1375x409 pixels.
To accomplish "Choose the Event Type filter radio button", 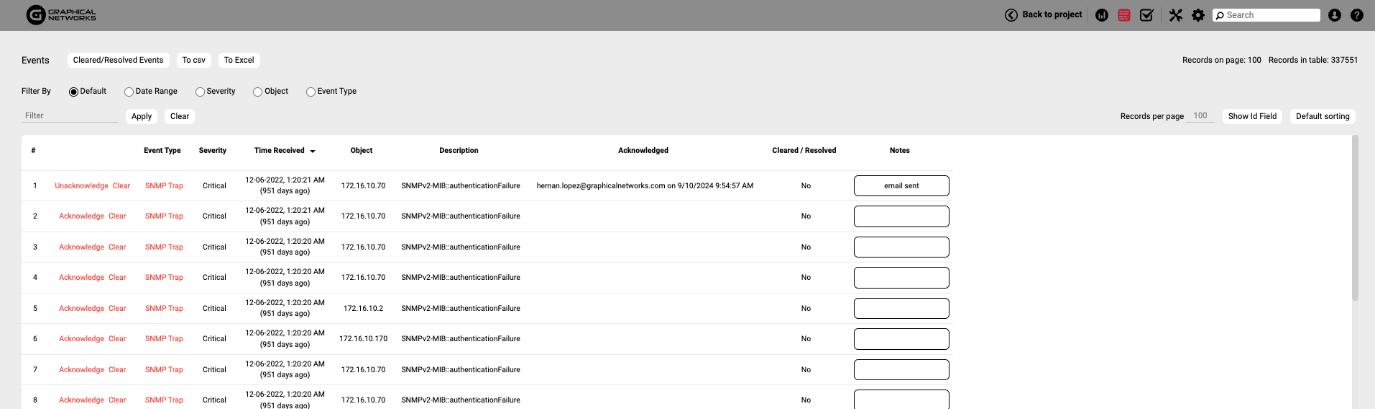I will pyautogui.click(x=310, y=92).
